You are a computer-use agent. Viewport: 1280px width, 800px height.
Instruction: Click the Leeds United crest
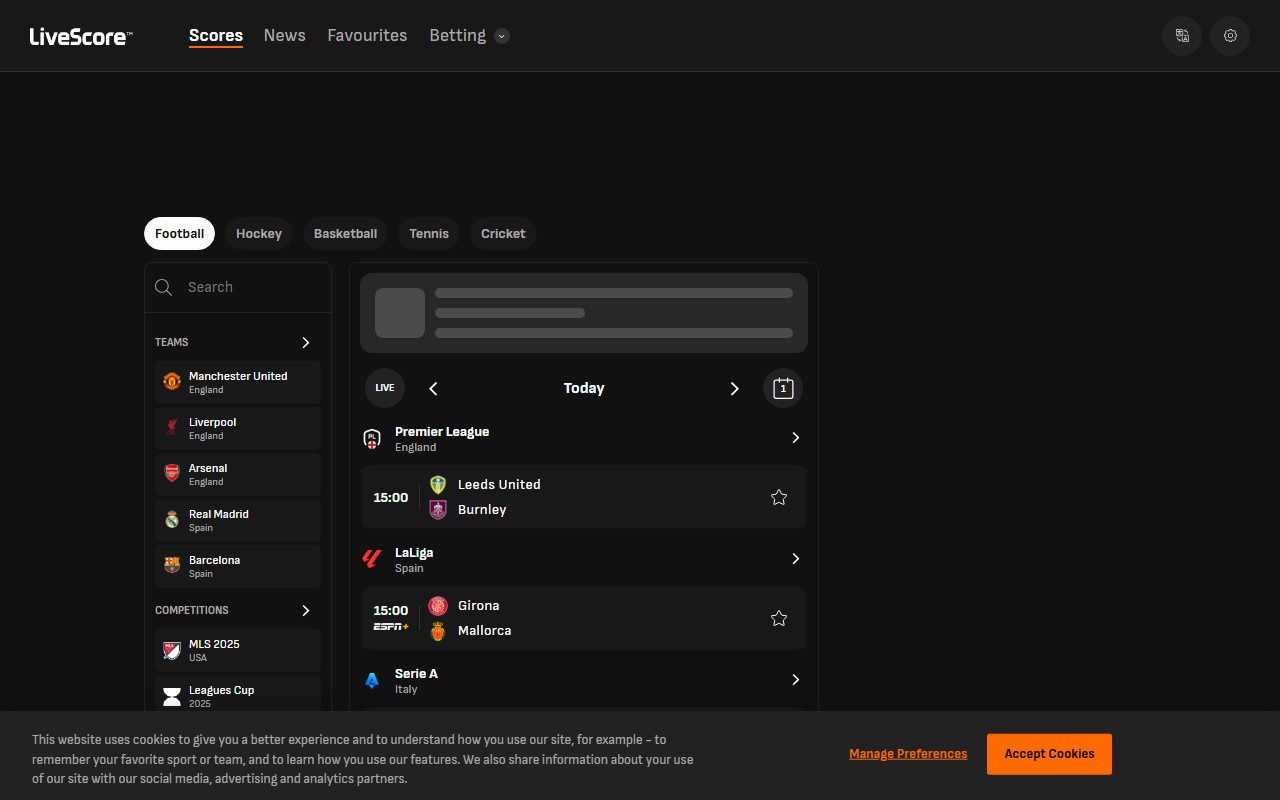(438, 484)
